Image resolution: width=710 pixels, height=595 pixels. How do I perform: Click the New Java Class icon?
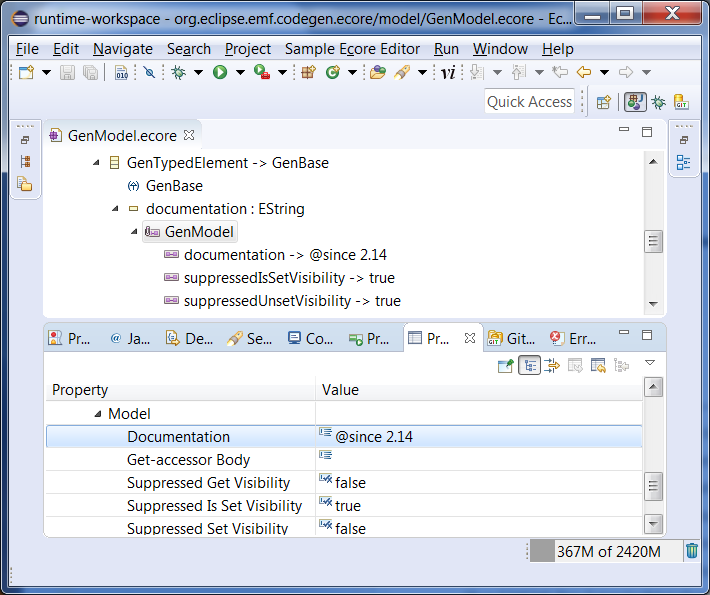click(333, 72)
